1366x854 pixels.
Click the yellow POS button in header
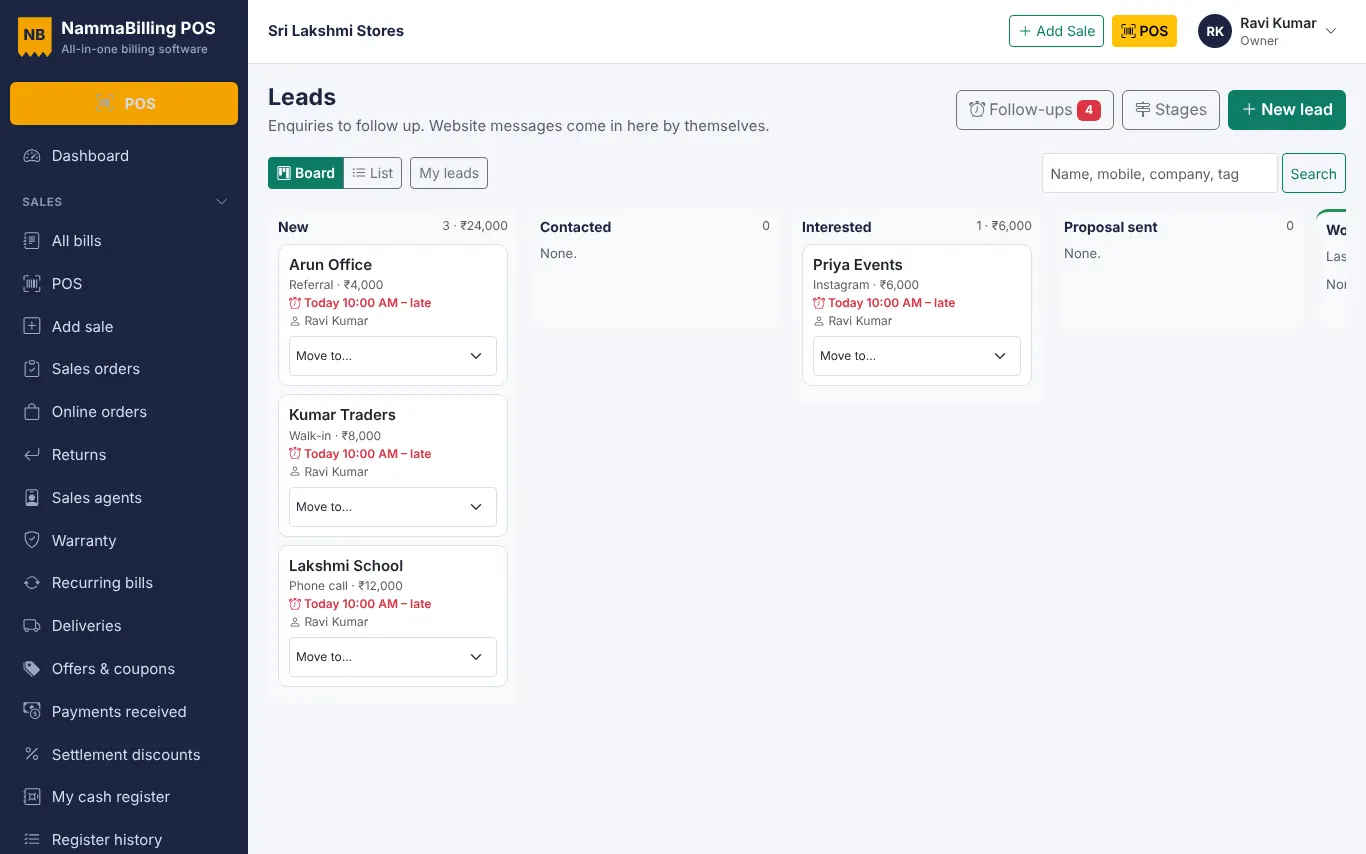tap(1144, 31)
